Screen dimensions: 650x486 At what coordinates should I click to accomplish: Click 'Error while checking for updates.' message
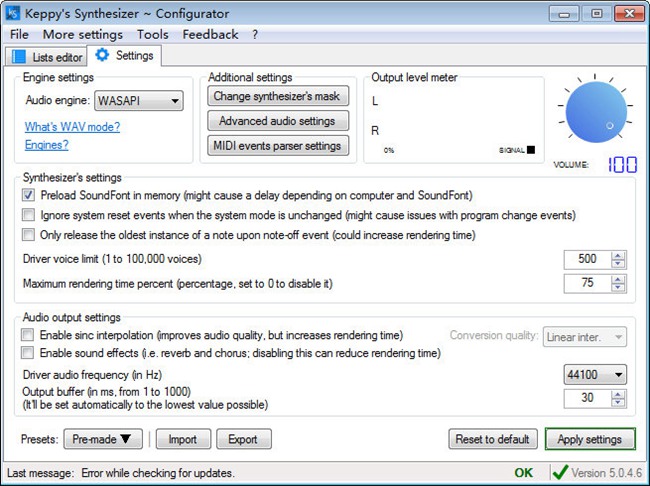(158, 473)
